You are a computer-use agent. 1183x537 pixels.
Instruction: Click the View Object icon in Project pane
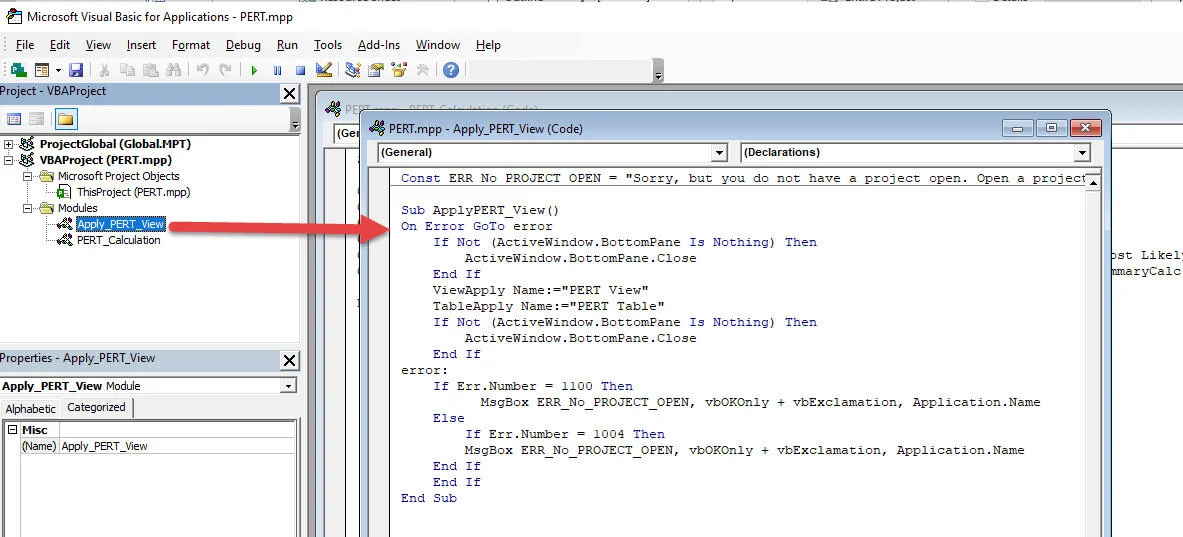tap(36, 118)
